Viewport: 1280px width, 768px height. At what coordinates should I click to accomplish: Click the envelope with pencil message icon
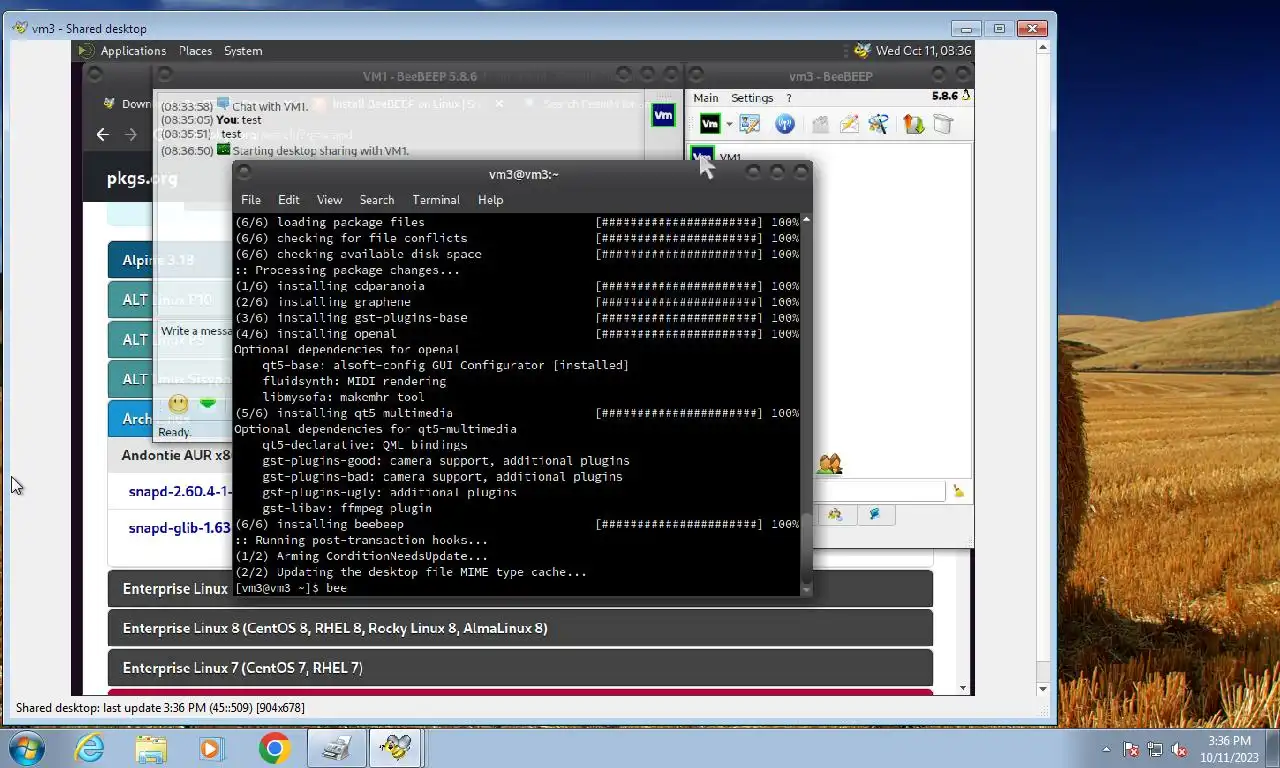[x=849, y=124]
